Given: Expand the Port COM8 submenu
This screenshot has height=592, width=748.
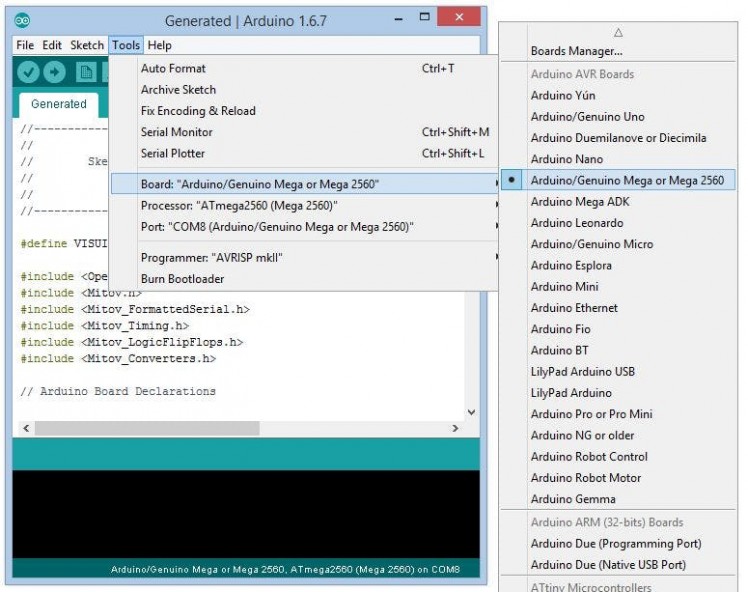Looking at the screenshot, I should pyautogui.click(x=304, y=227).
